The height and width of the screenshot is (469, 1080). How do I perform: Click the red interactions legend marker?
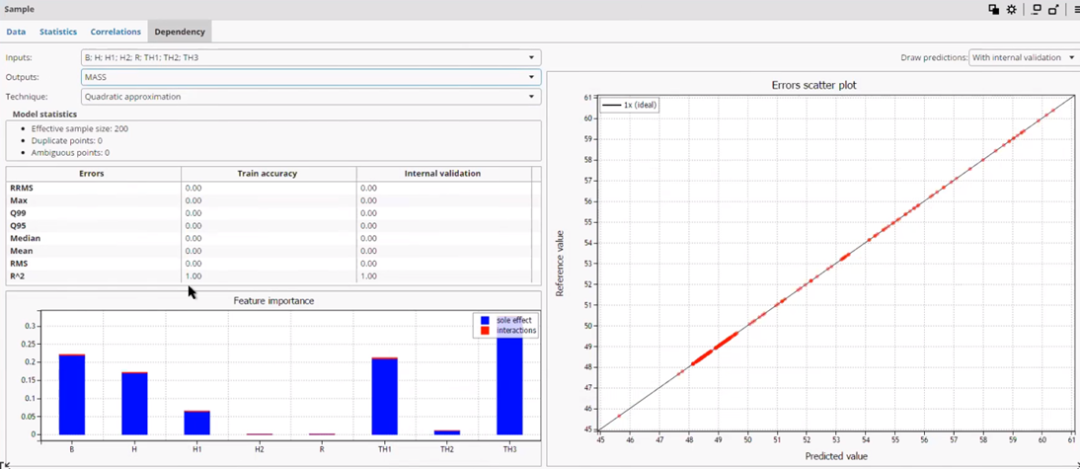(485, 331)
